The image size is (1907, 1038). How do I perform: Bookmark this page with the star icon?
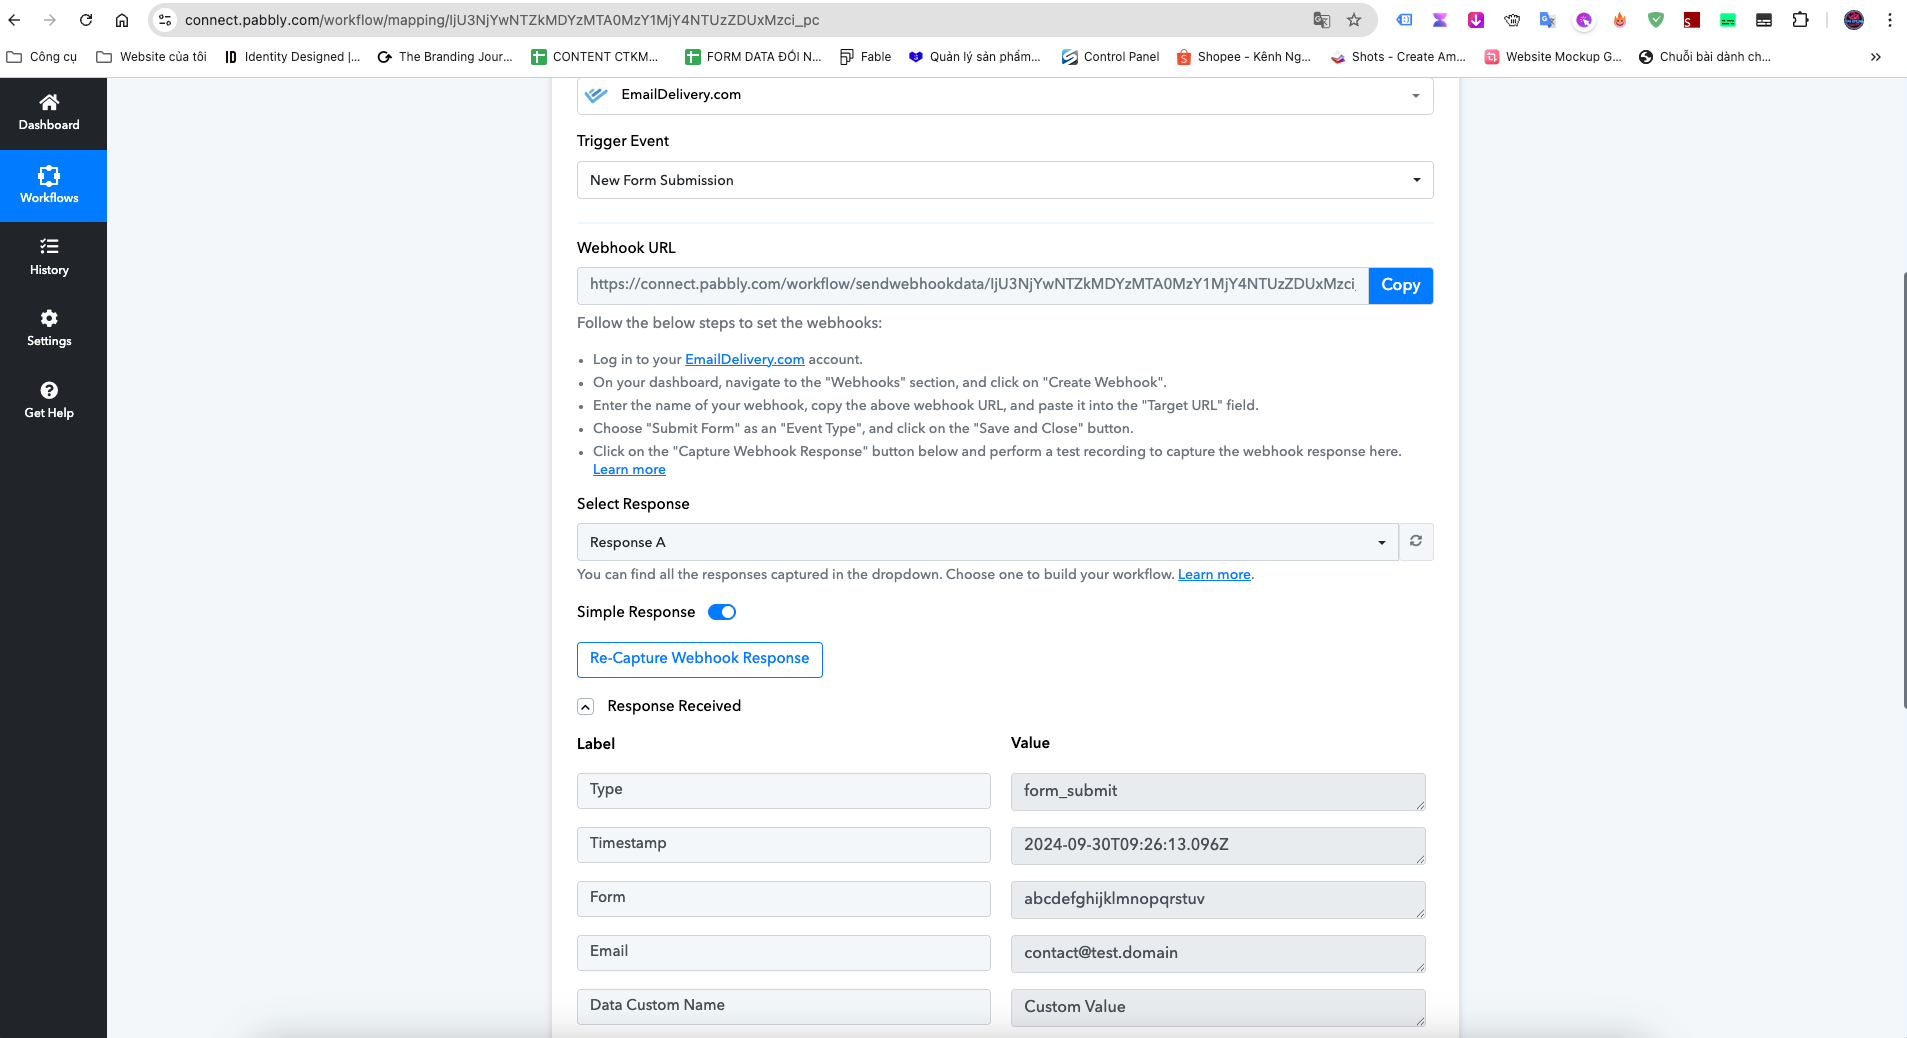click(x=1354, y=20)
